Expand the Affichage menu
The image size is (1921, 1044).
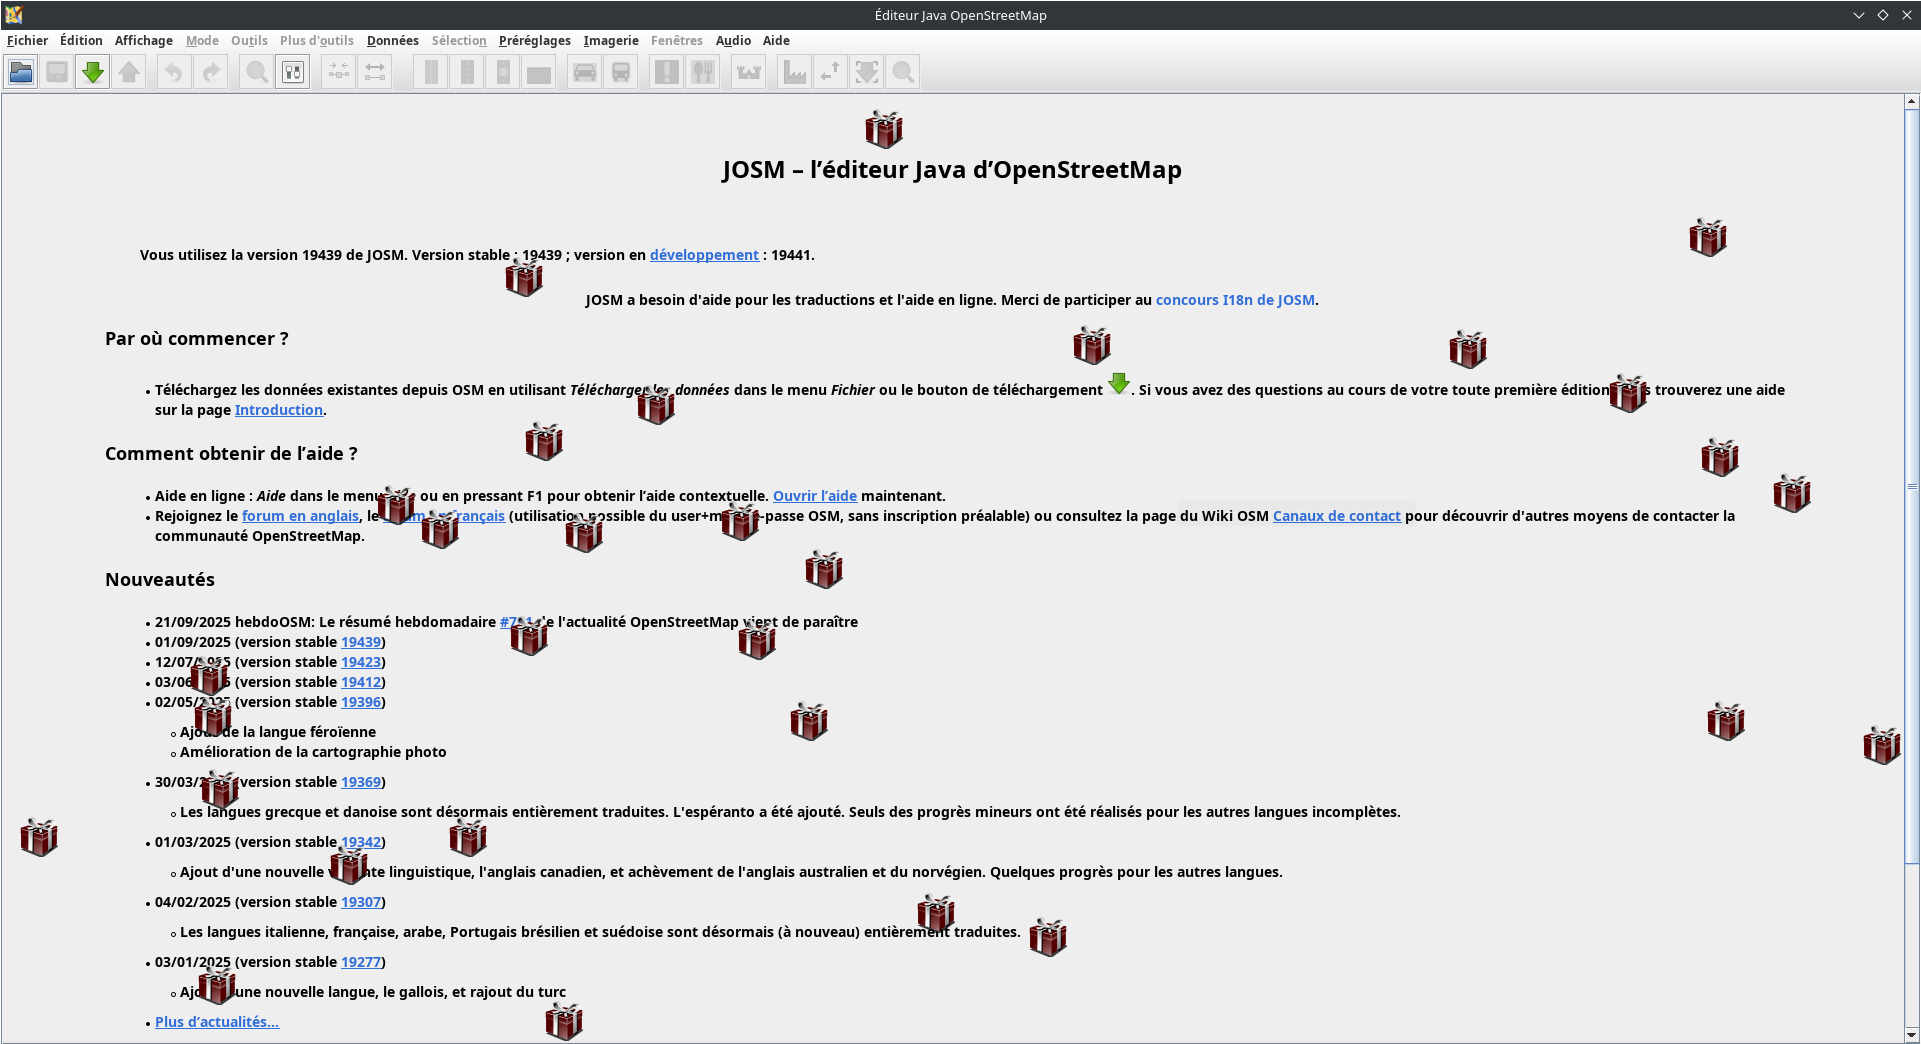click(x=143, y=41)
